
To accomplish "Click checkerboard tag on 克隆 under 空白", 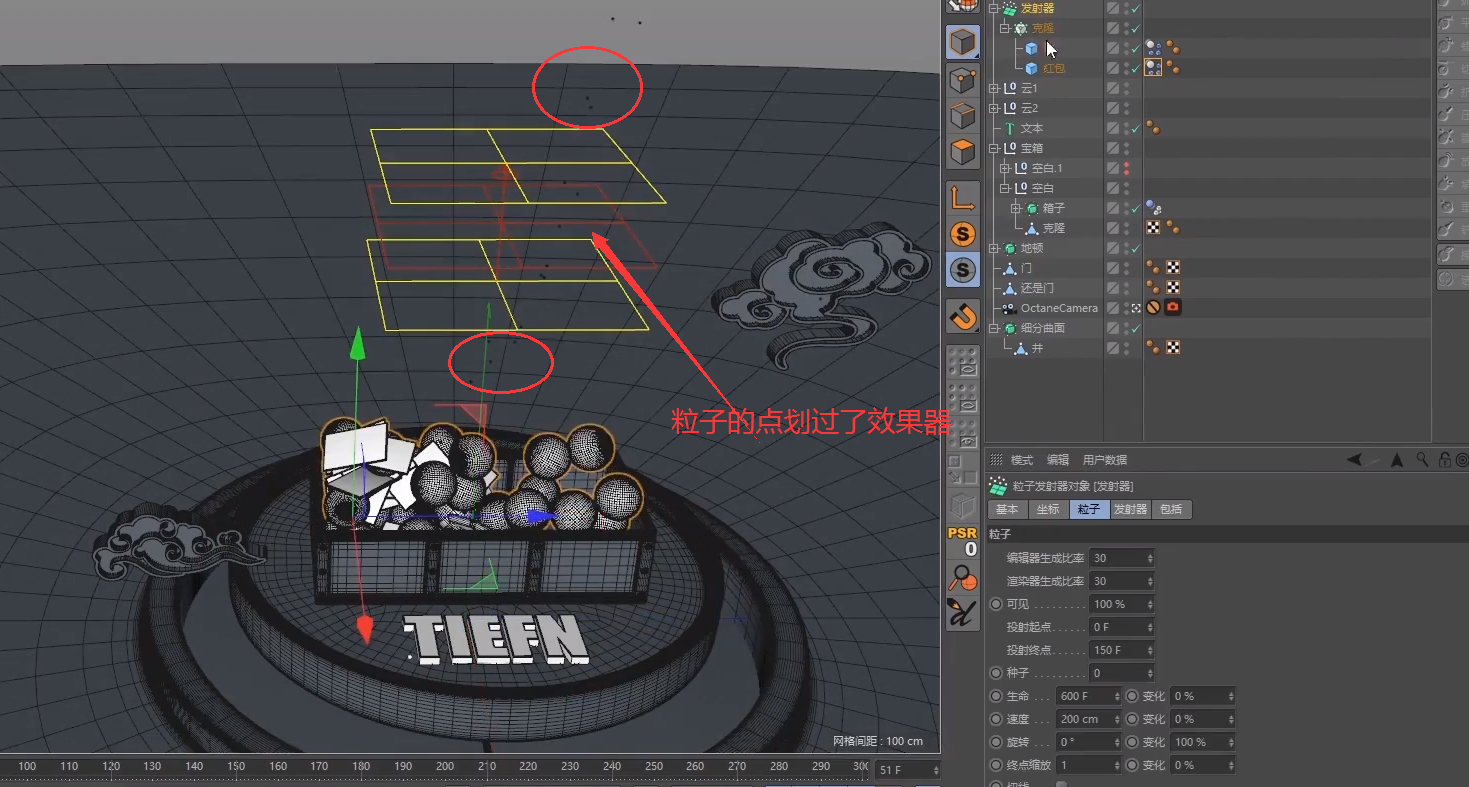I will [1153, 228].
